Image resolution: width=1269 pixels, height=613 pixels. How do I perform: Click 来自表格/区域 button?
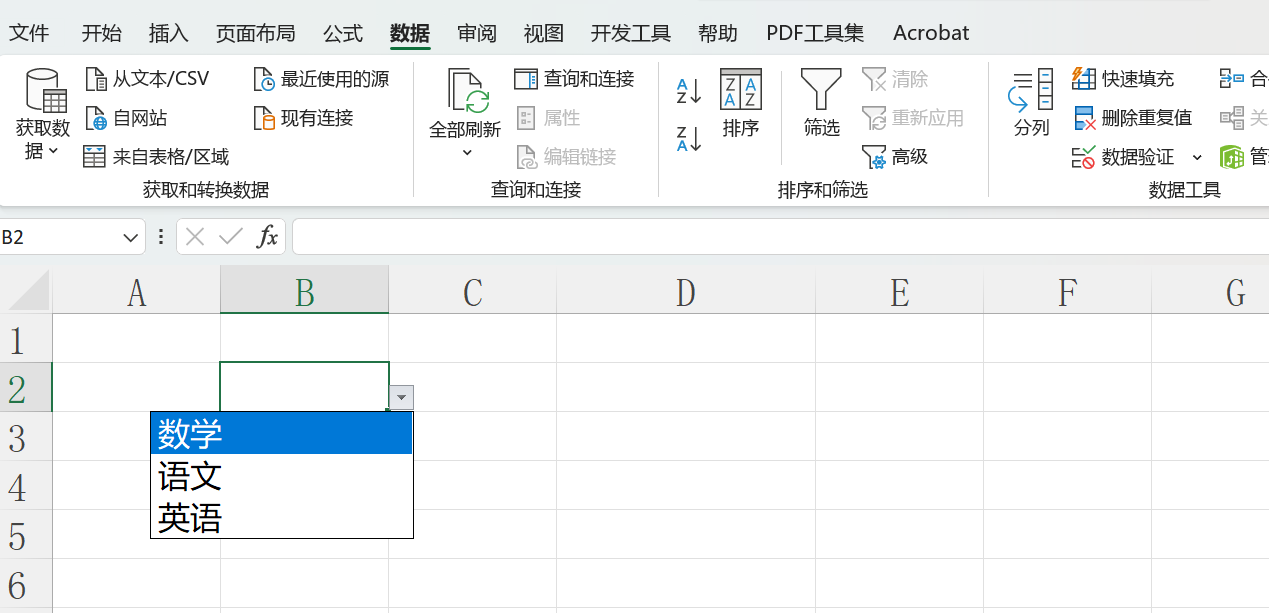tap(156, 157)
